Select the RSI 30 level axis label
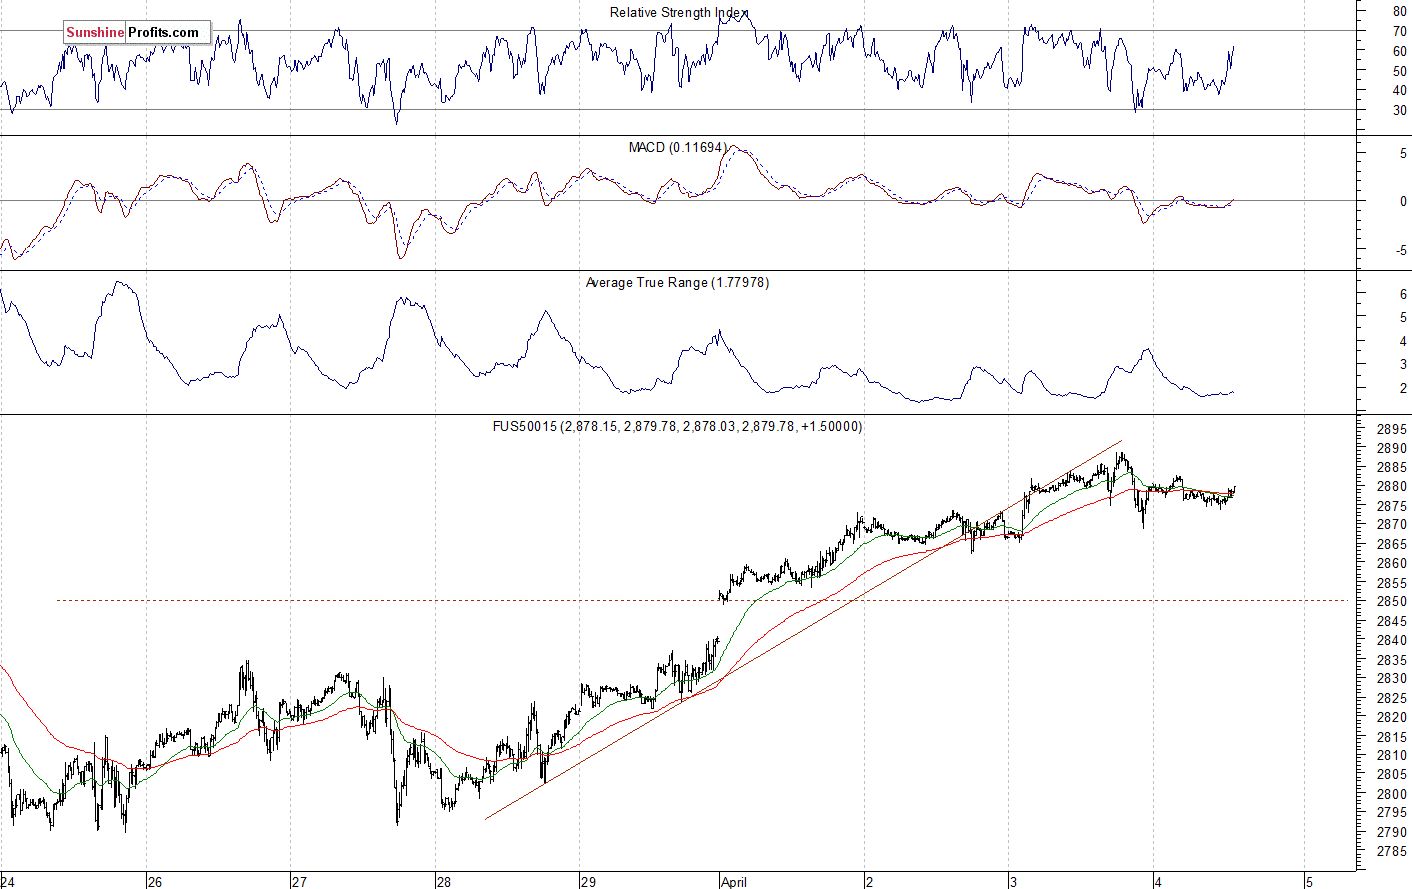 [1399, 110]
